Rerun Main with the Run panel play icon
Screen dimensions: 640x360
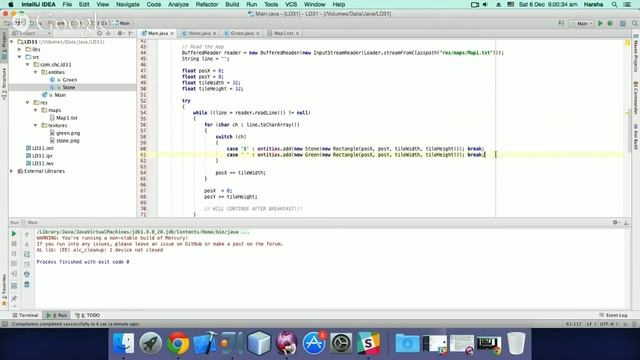coord(14,234)
